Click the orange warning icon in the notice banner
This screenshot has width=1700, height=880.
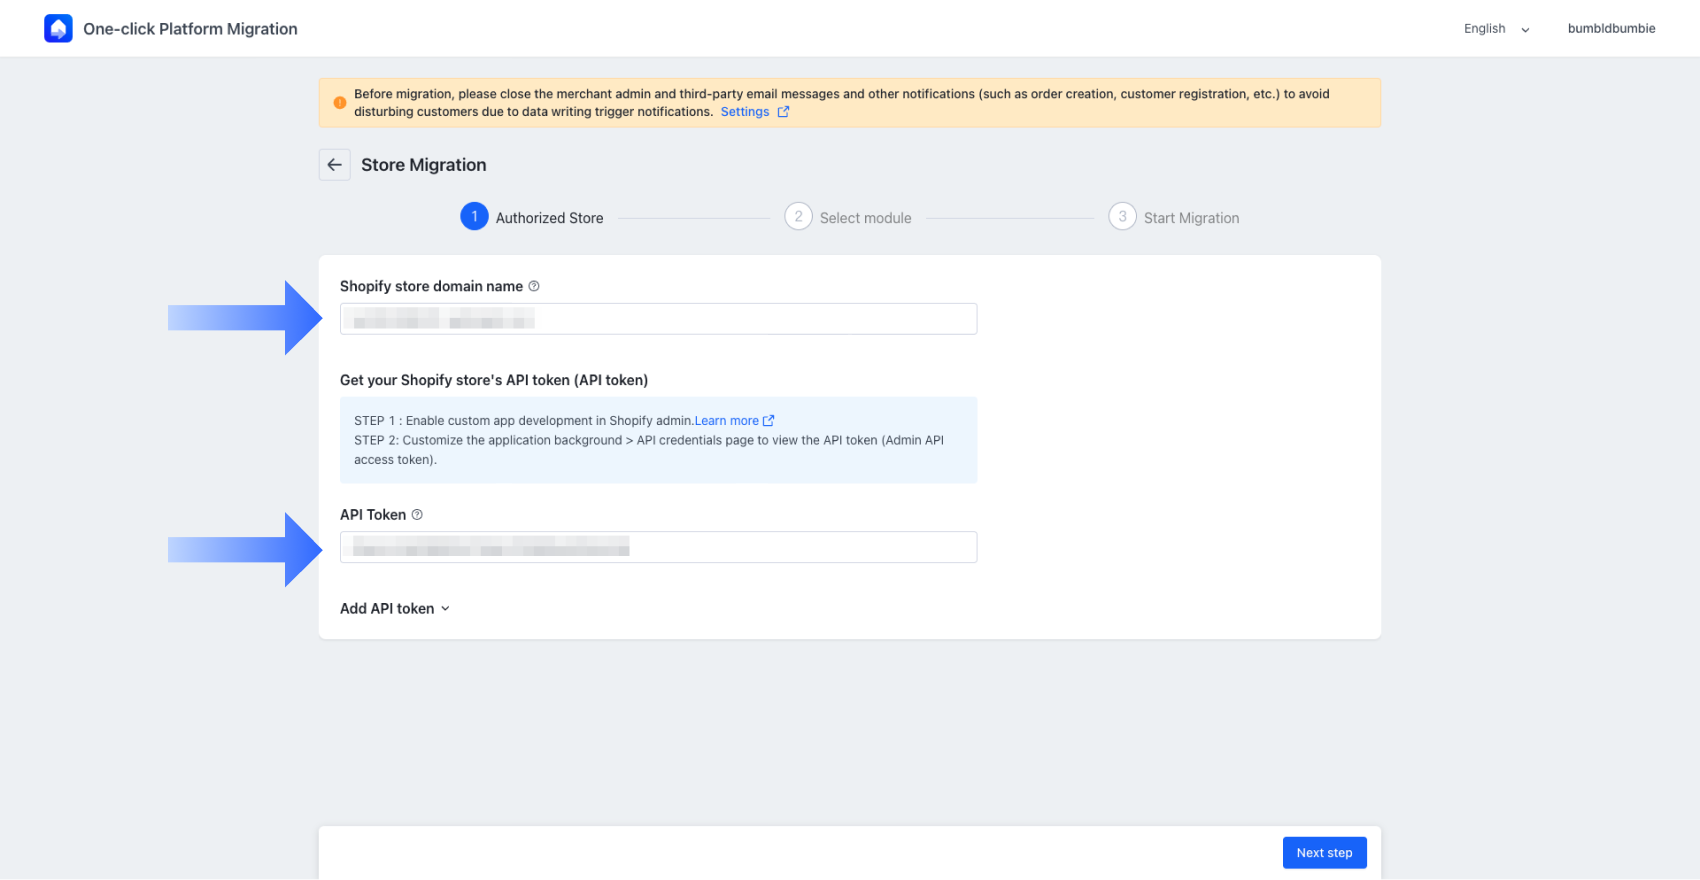340,102
